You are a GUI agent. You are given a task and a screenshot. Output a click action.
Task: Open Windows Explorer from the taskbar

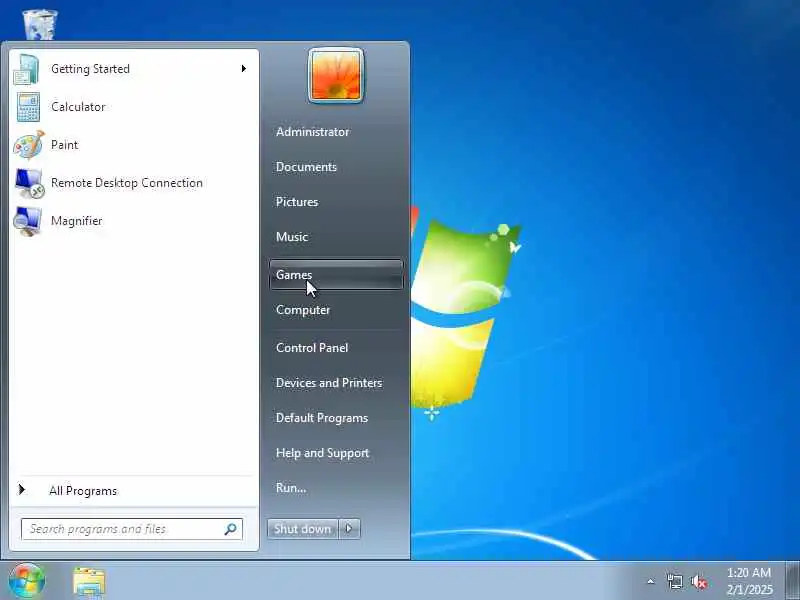click(89, 582)
